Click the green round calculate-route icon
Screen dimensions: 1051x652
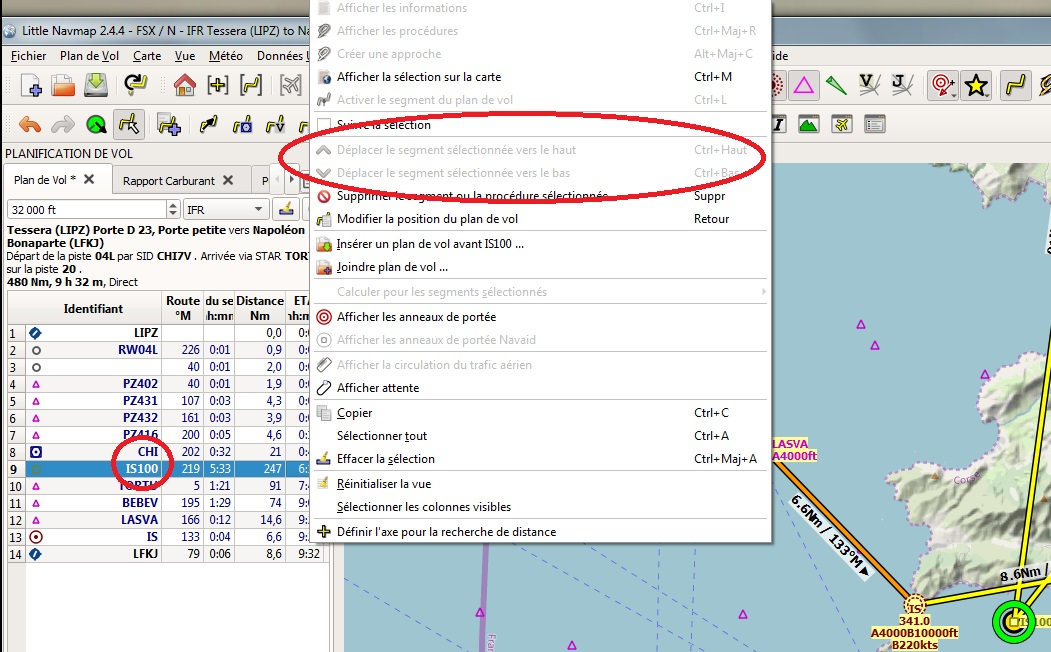(x=97, y=125)
